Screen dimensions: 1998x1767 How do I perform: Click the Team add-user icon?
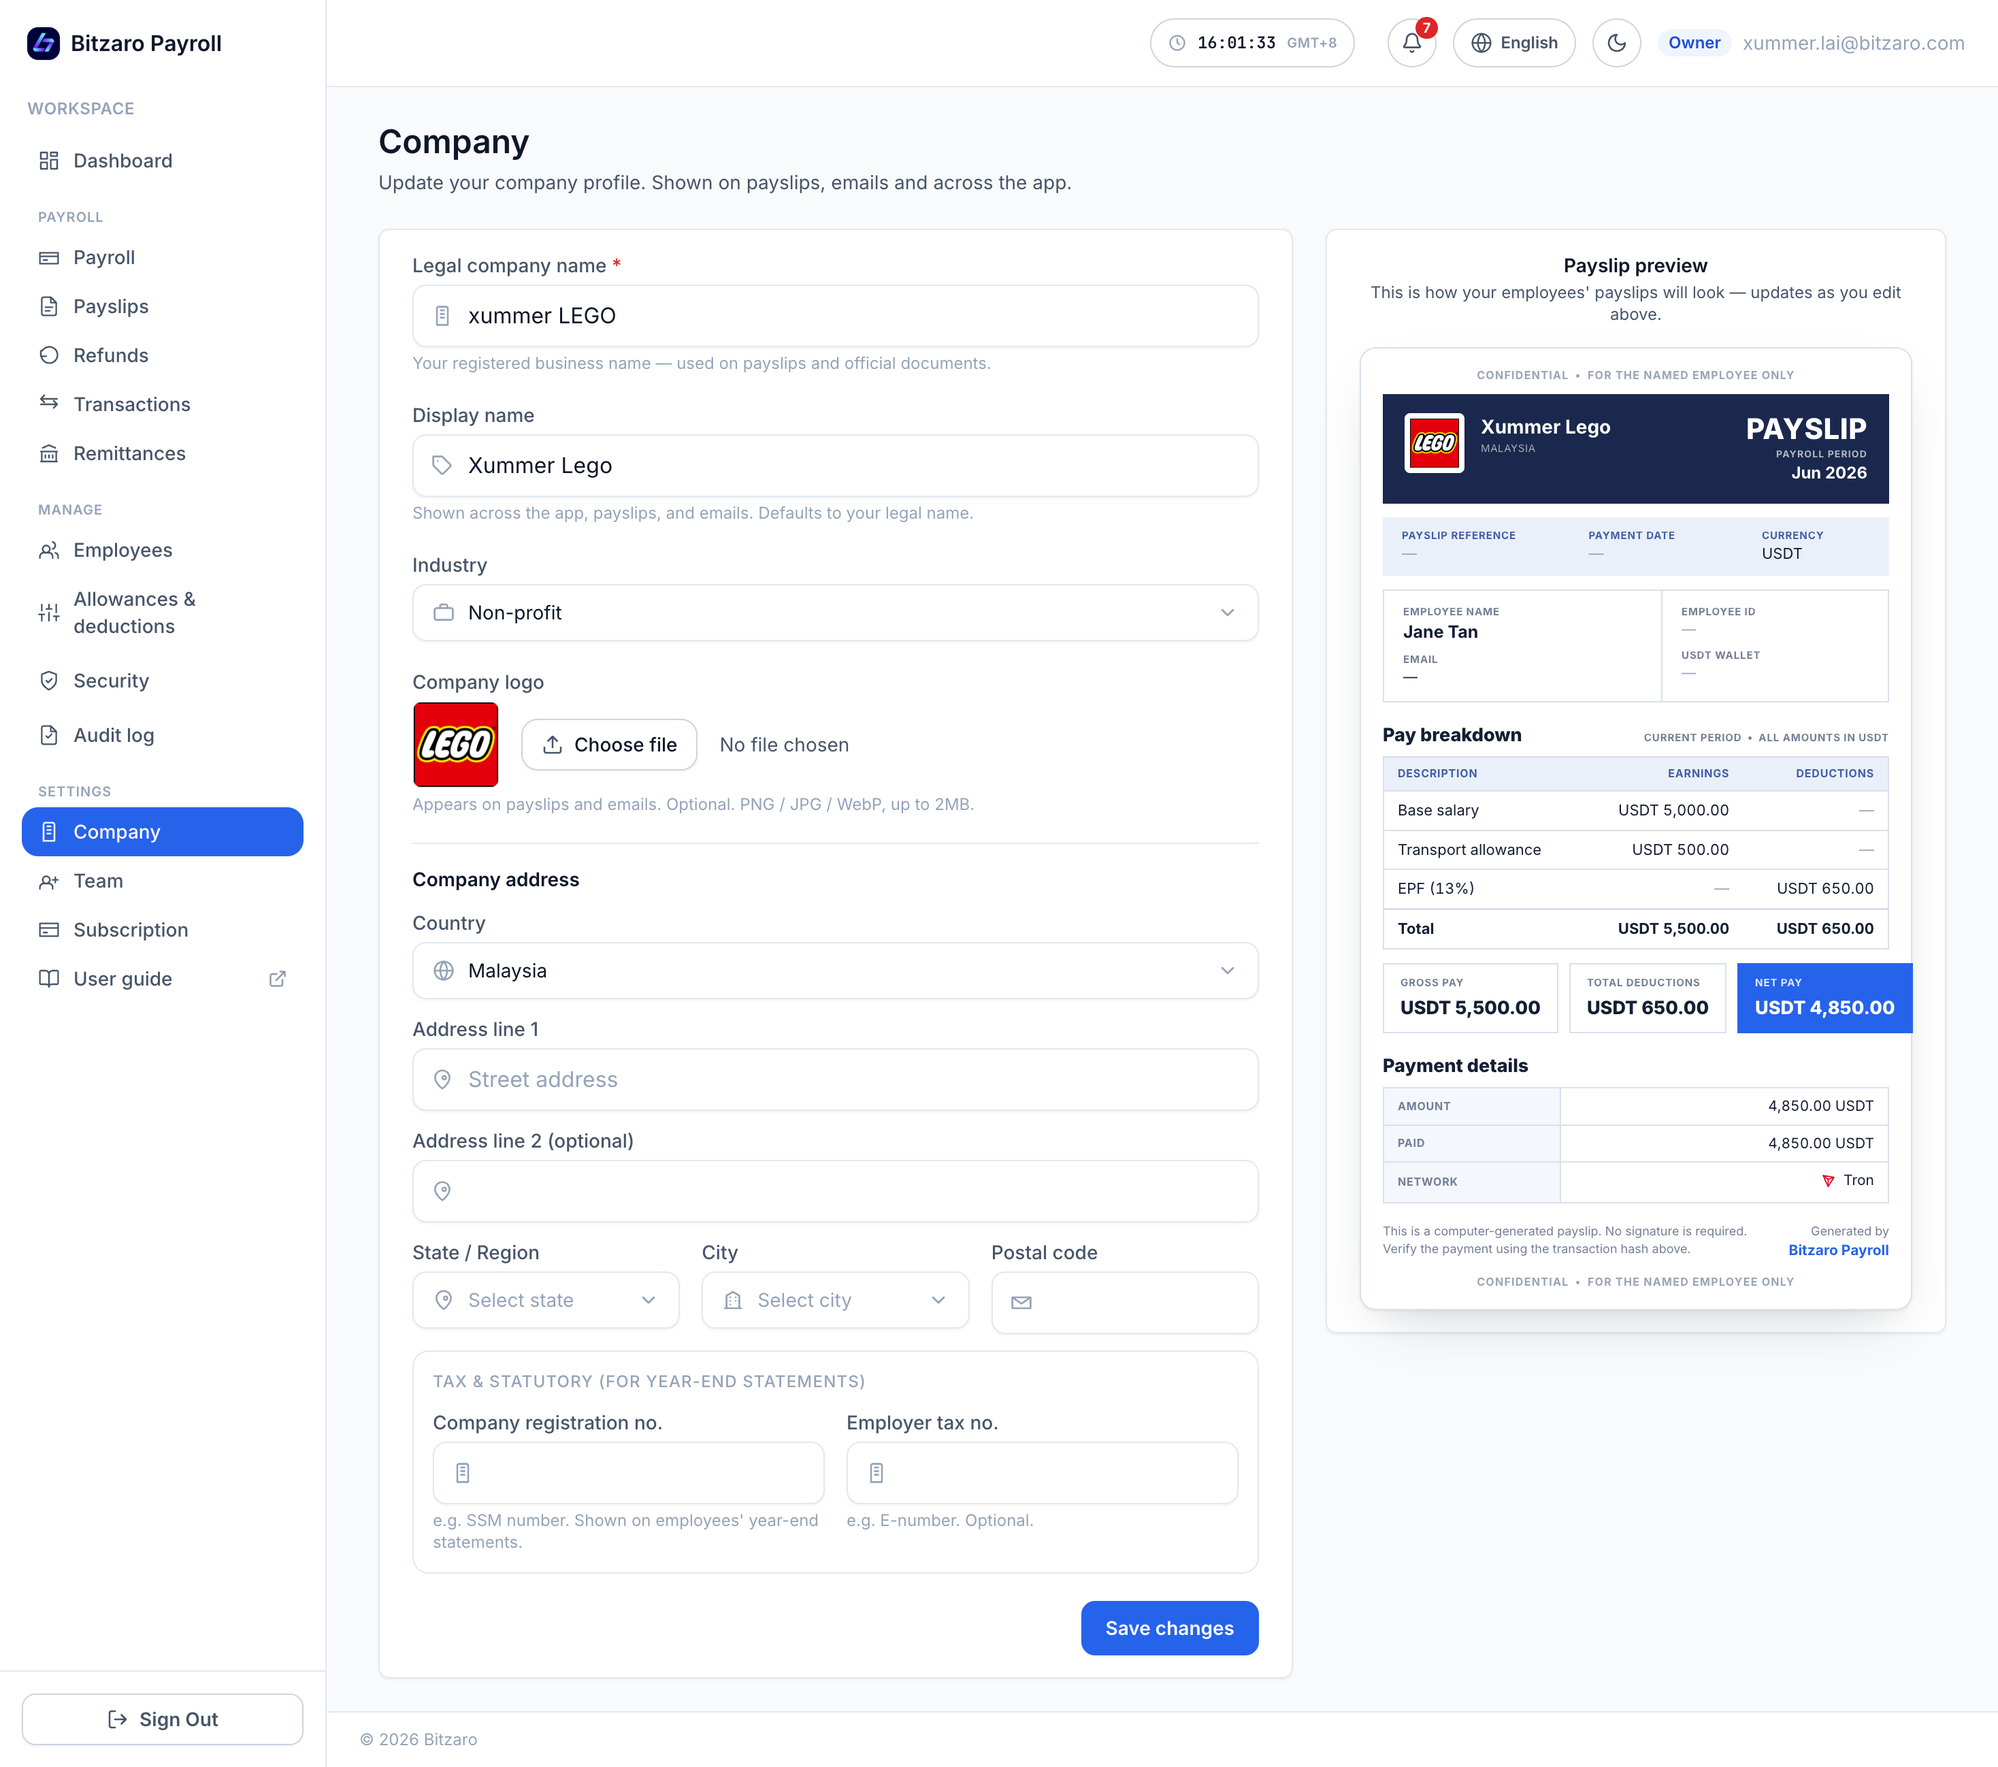click(49, 882)
